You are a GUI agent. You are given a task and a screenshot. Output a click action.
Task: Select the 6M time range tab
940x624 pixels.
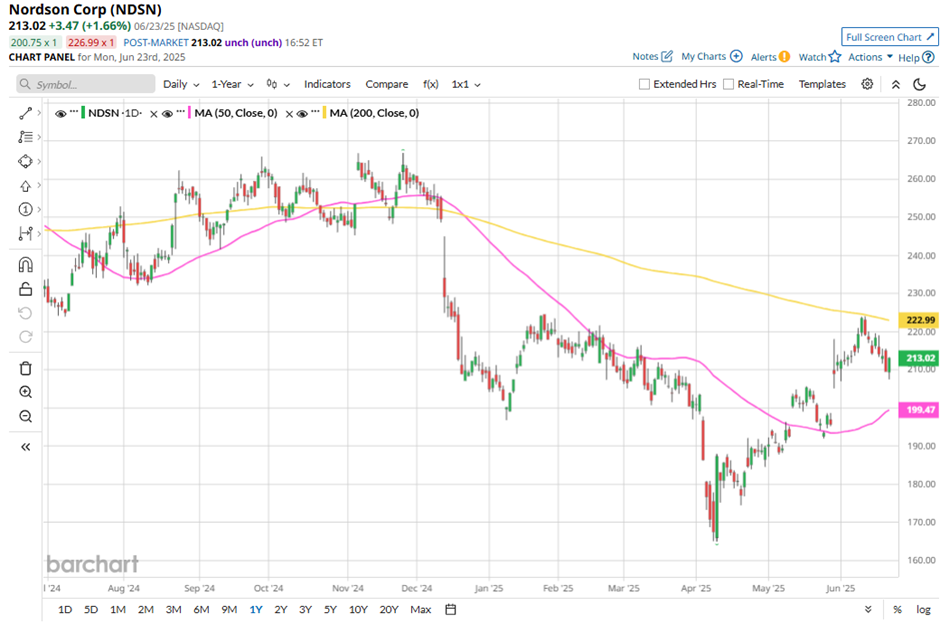pyautogui.click(x=201, y=609)
